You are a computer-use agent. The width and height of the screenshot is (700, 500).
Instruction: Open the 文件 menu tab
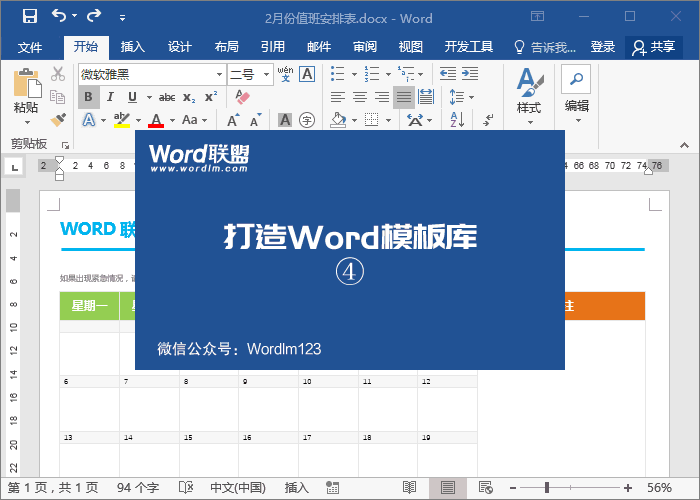click(x=30, y=47)
